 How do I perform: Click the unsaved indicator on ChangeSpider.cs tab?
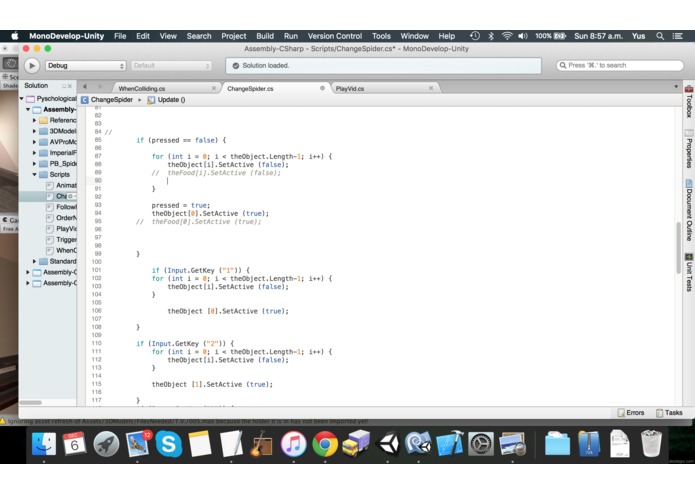click(x=322, y=88)
